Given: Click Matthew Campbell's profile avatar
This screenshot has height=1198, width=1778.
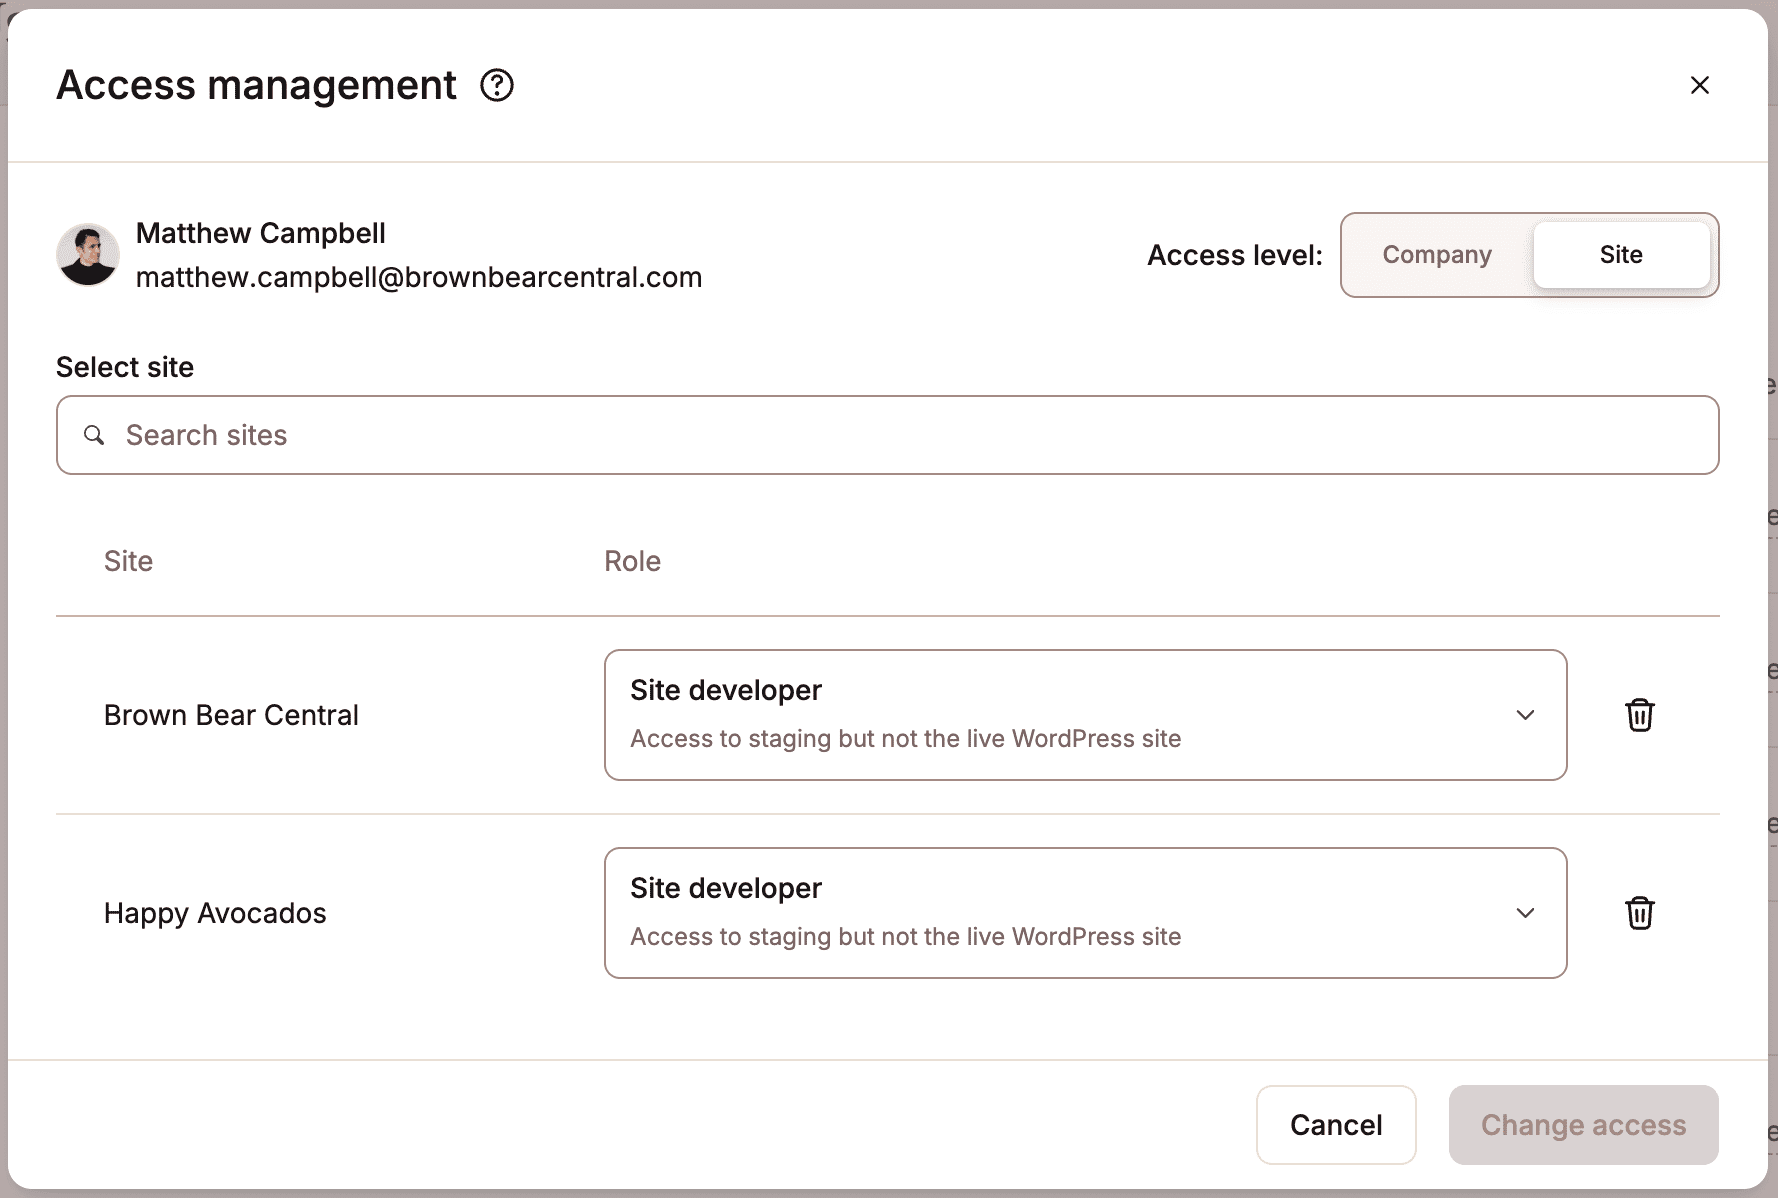Looking at the screenshot, I should 88,255.
